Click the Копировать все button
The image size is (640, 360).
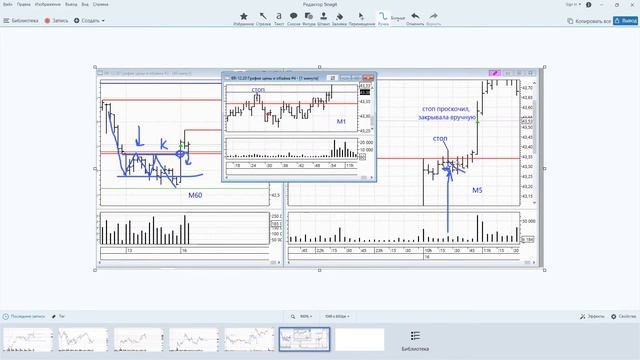[x=589, y=21]
